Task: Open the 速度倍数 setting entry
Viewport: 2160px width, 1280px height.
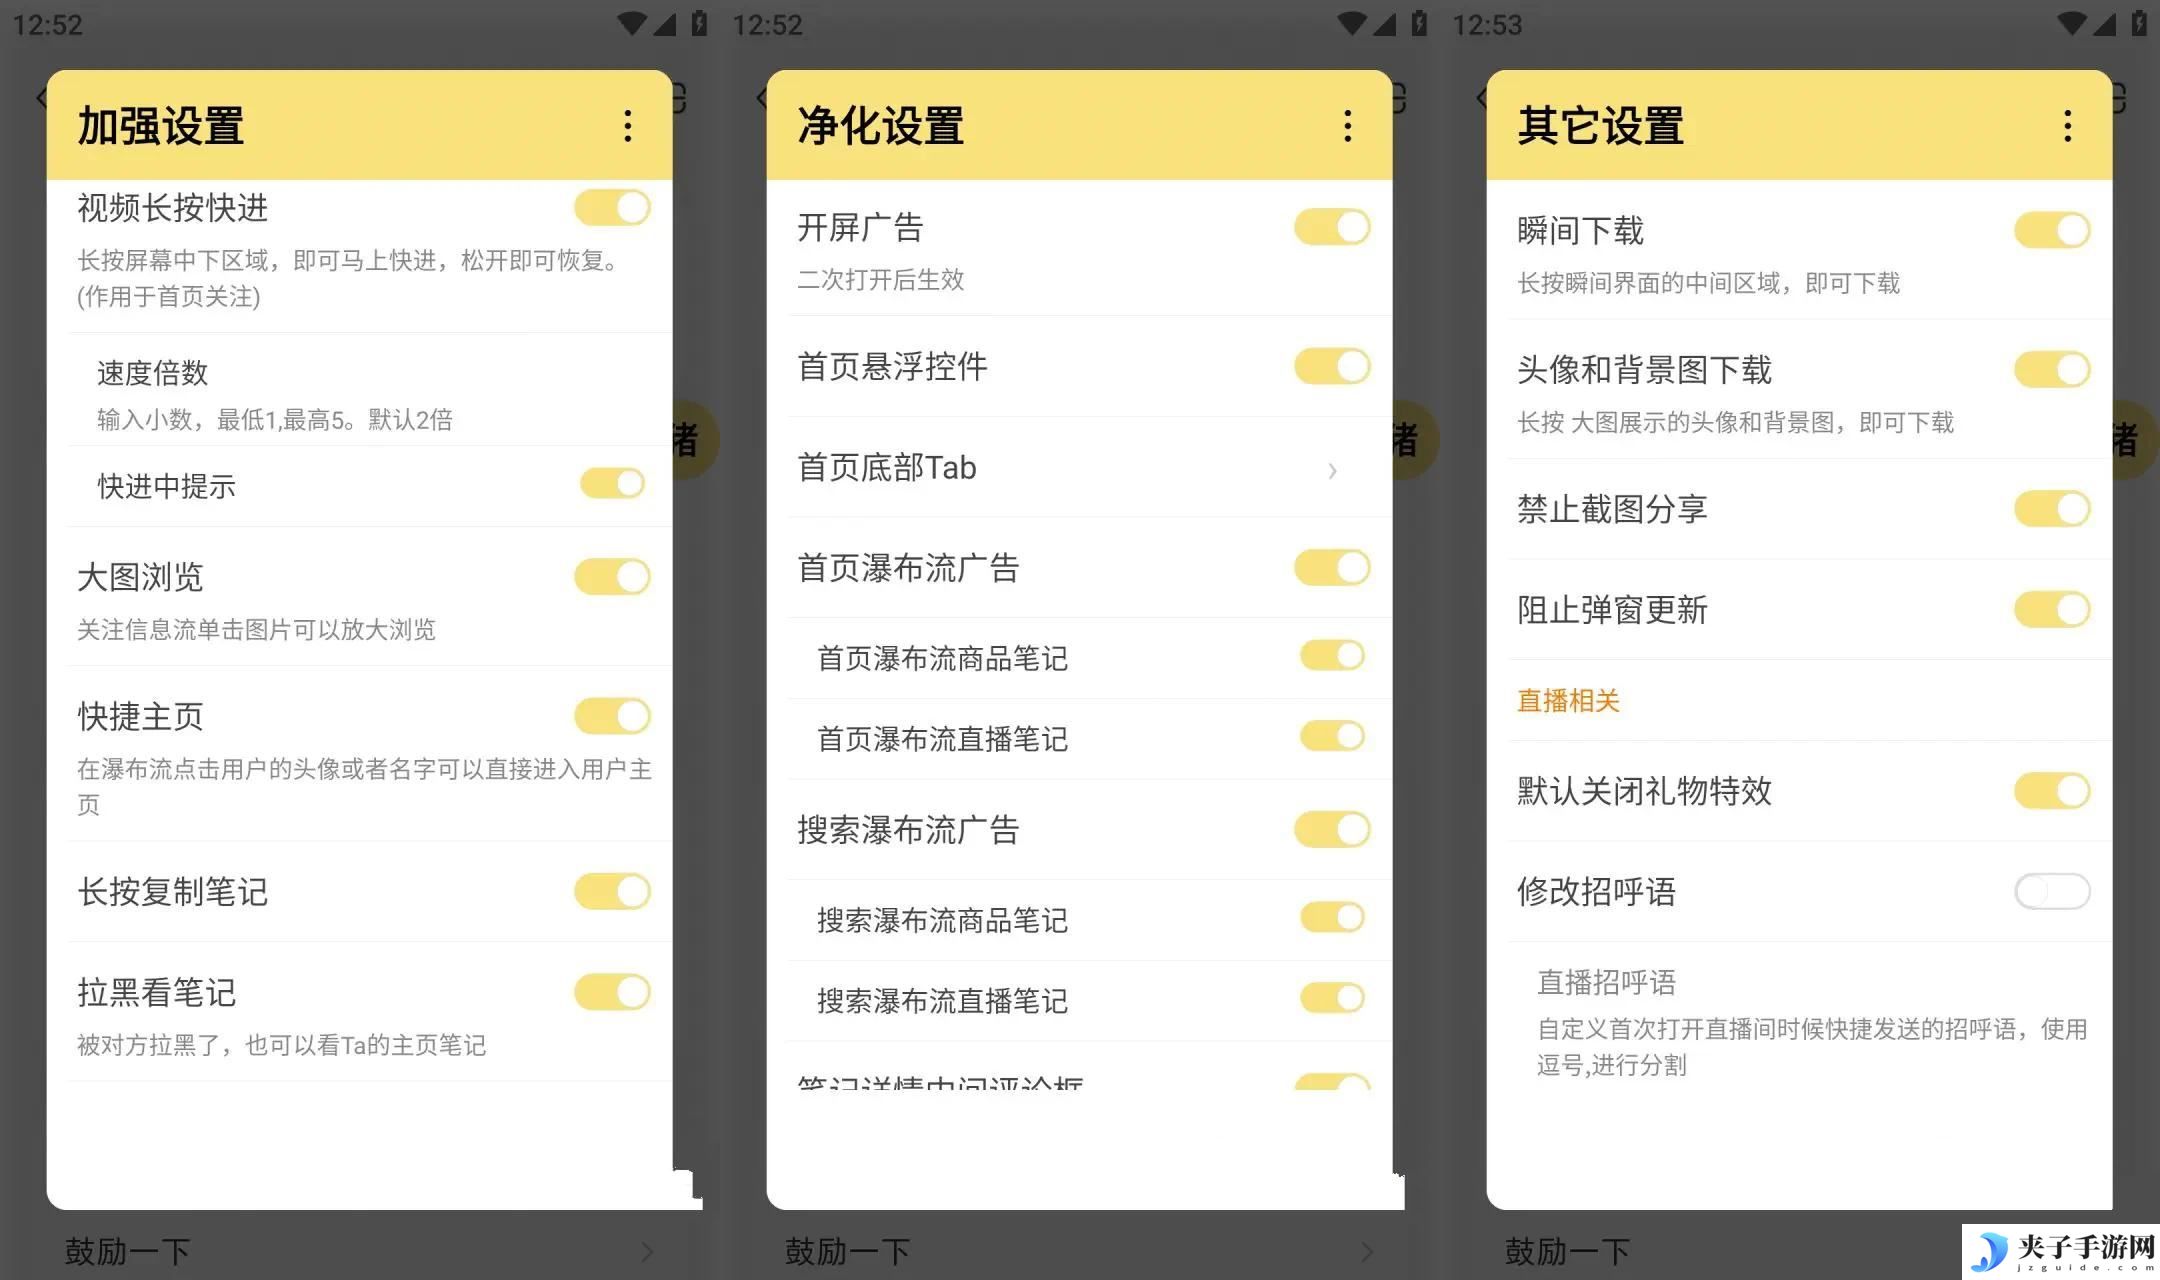Action: tap(370, 394)
